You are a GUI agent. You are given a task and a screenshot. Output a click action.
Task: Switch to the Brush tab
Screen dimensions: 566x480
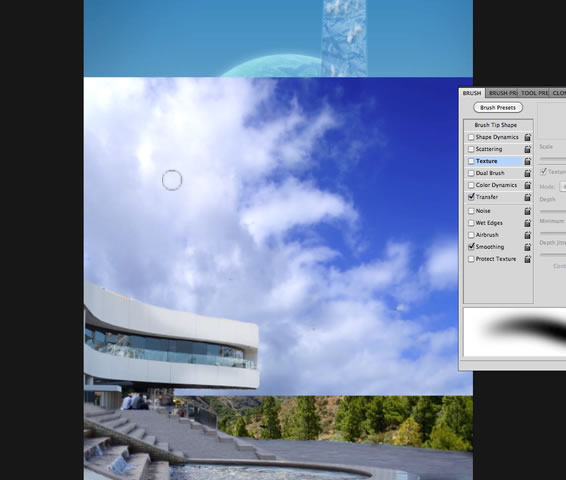[x=472, y=93]
